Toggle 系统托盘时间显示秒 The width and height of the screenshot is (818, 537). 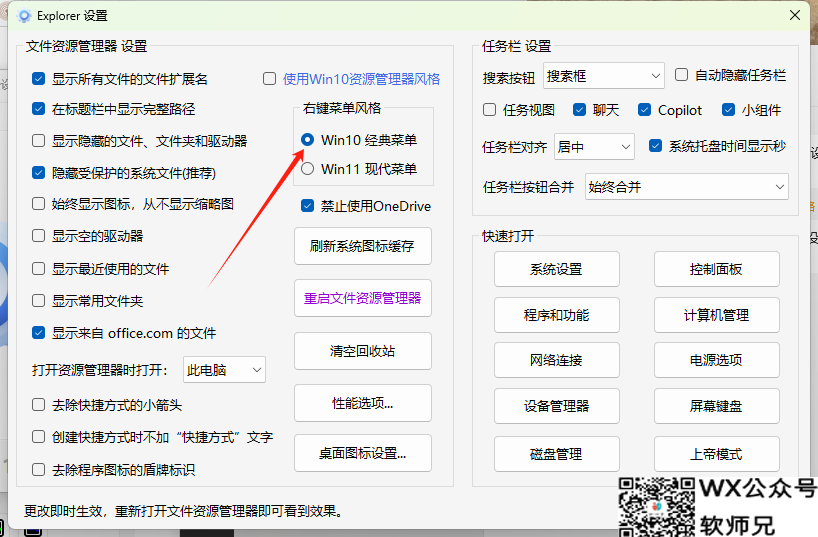click(x=655, y=146)
